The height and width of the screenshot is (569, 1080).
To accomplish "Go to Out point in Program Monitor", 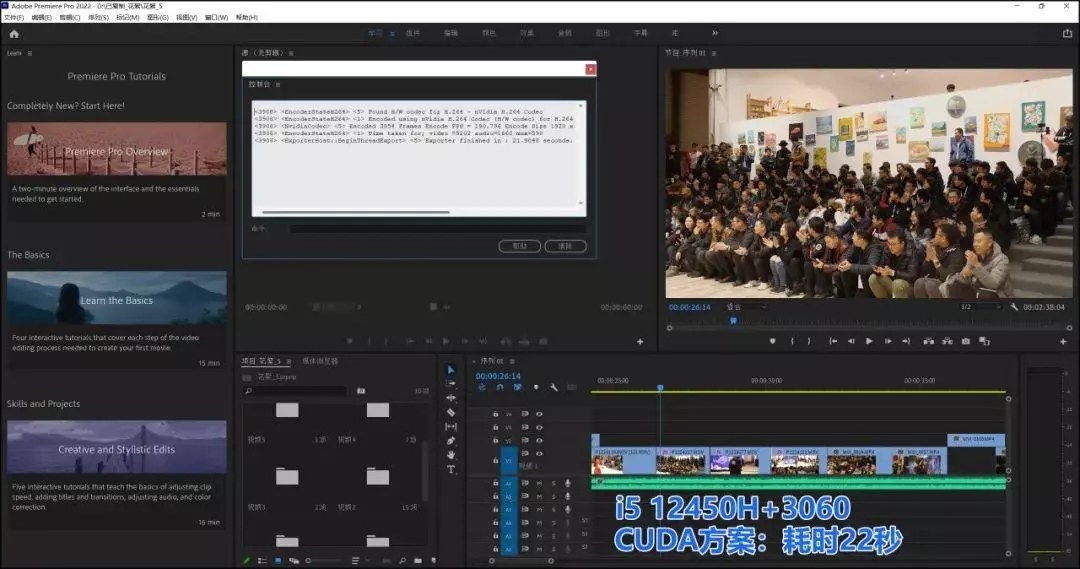I will [x=906, y=341].
